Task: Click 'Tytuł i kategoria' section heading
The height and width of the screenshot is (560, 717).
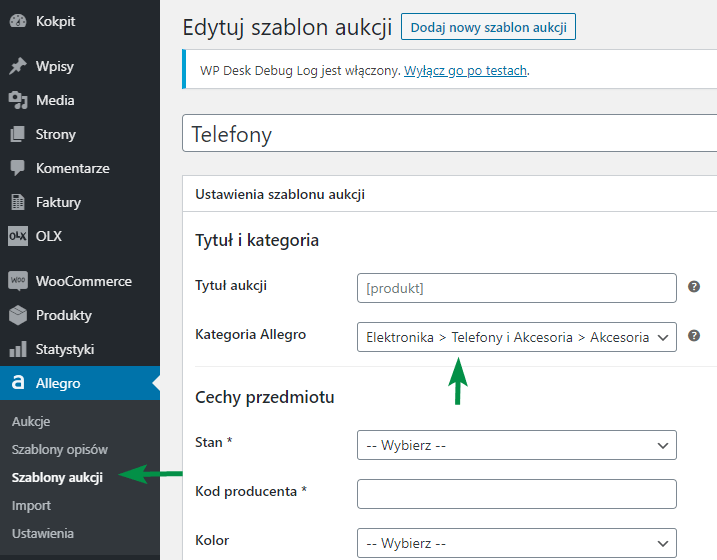Action: [257, 240]
